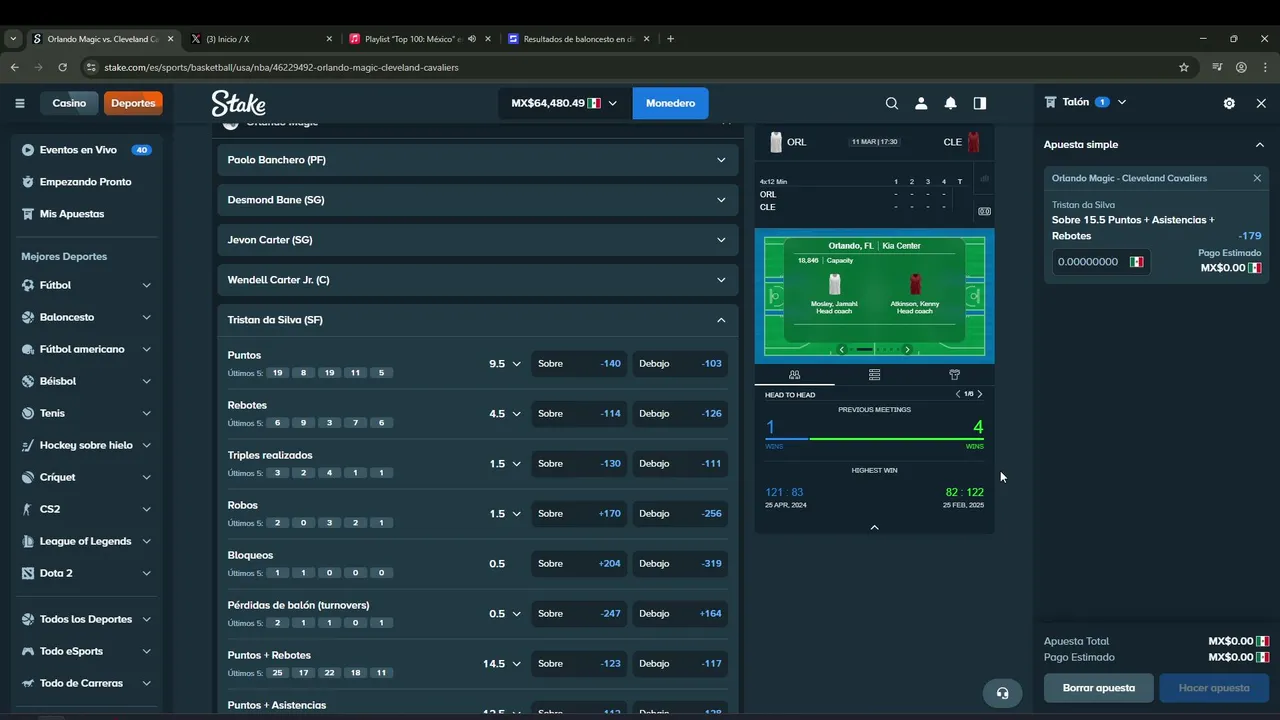
Task: Select Robos Sobre +170
Action: point(579,514)
